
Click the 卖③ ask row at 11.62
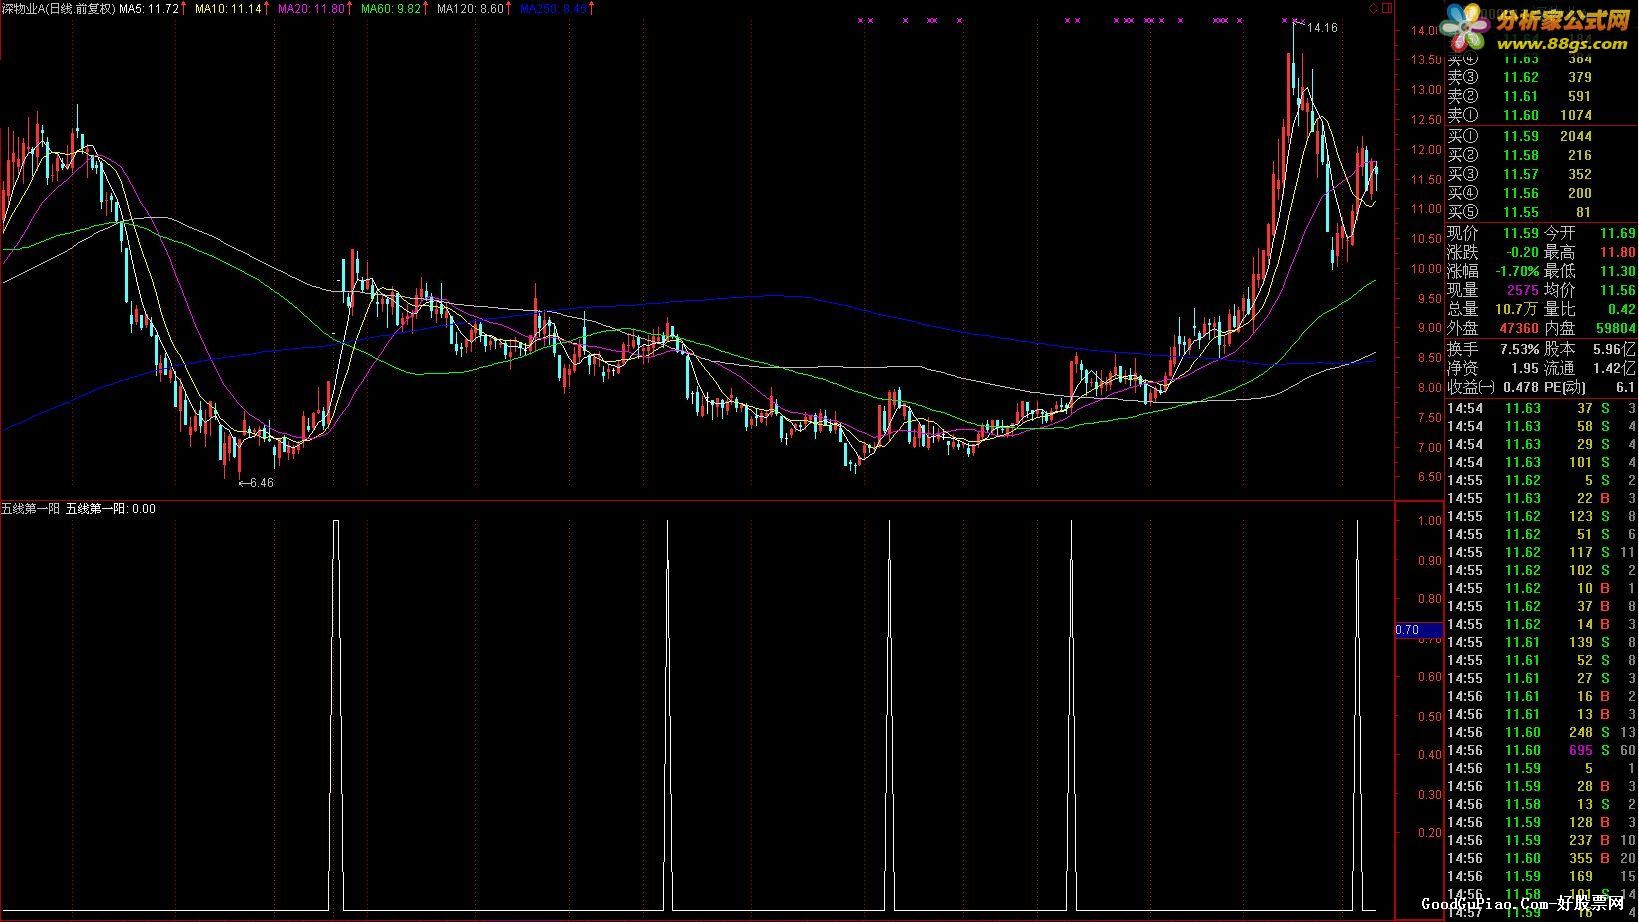1520,77
